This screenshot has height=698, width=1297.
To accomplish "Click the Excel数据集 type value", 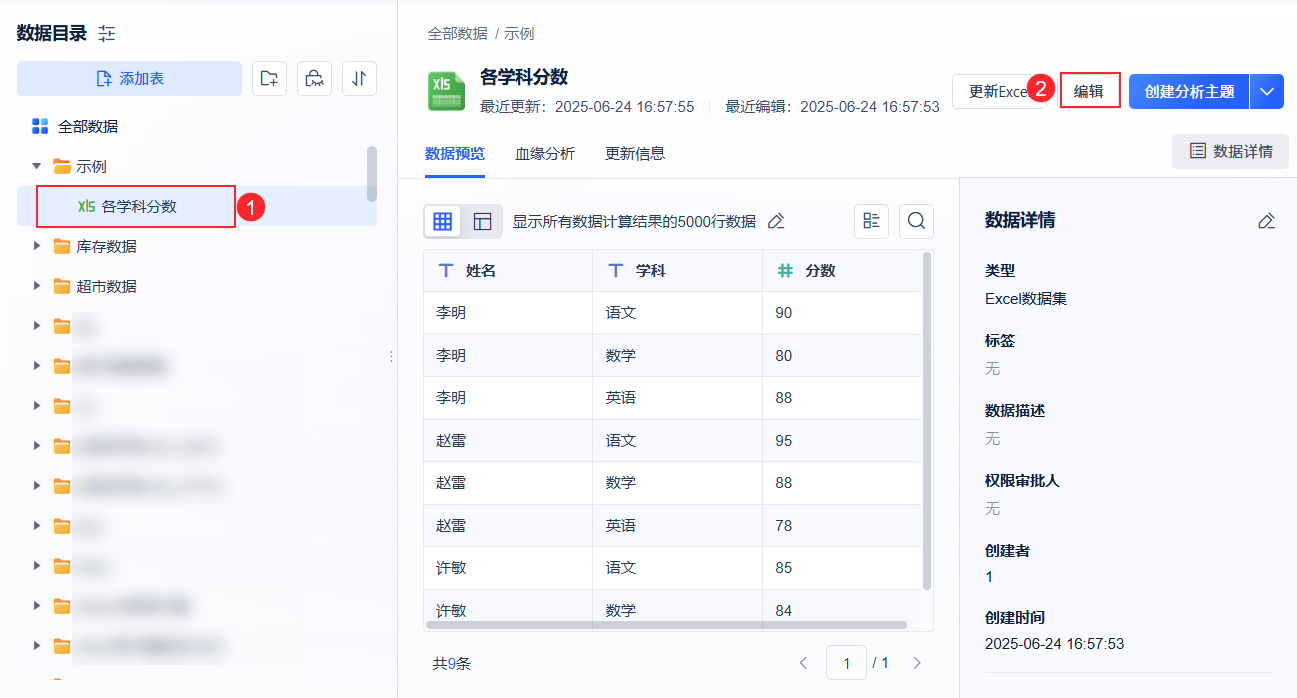I will pos(1026,298).
